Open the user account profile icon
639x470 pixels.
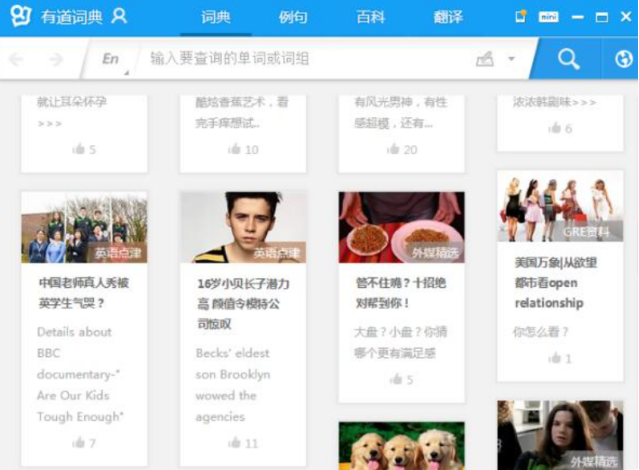(119, 17)
